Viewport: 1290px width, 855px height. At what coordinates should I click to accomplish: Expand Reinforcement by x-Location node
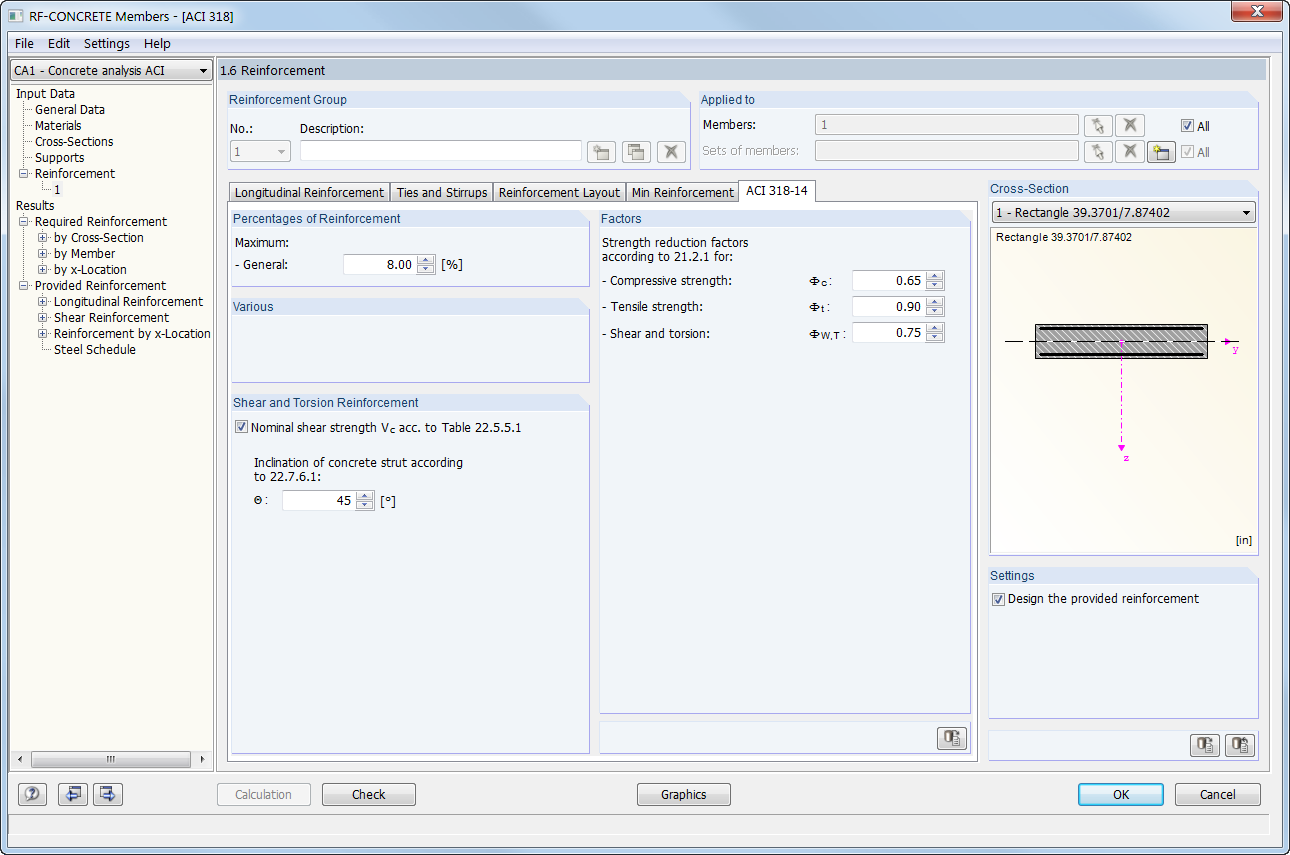pos(43,334)
